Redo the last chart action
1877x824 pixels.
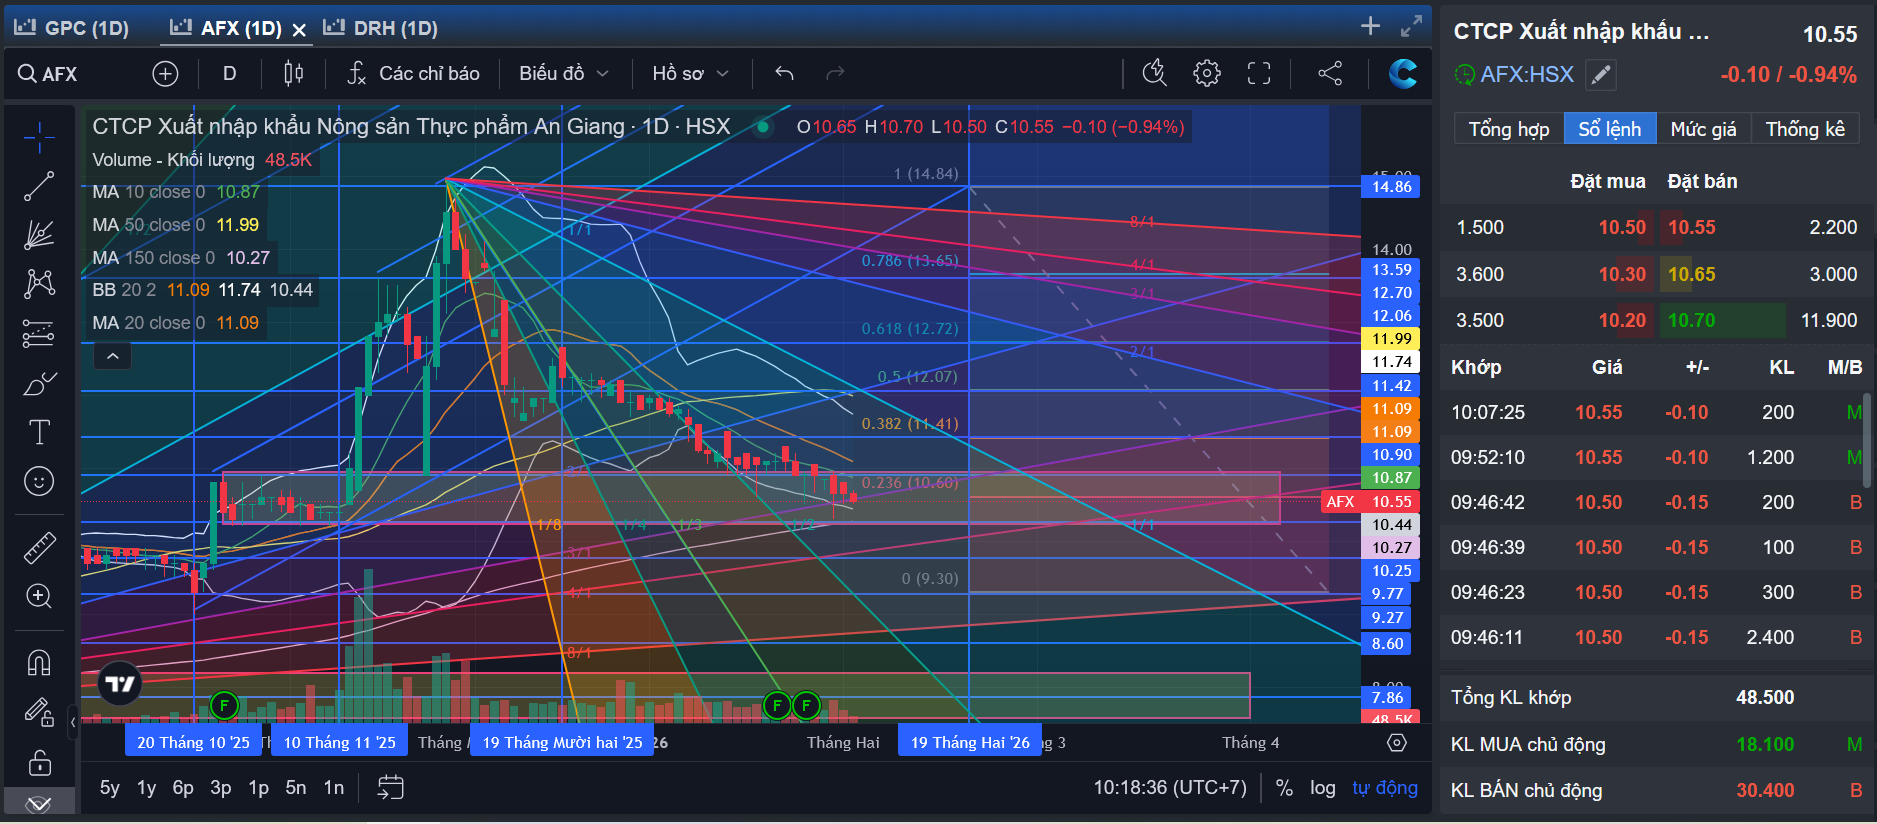pyautogui.click(x=835, y=74)
